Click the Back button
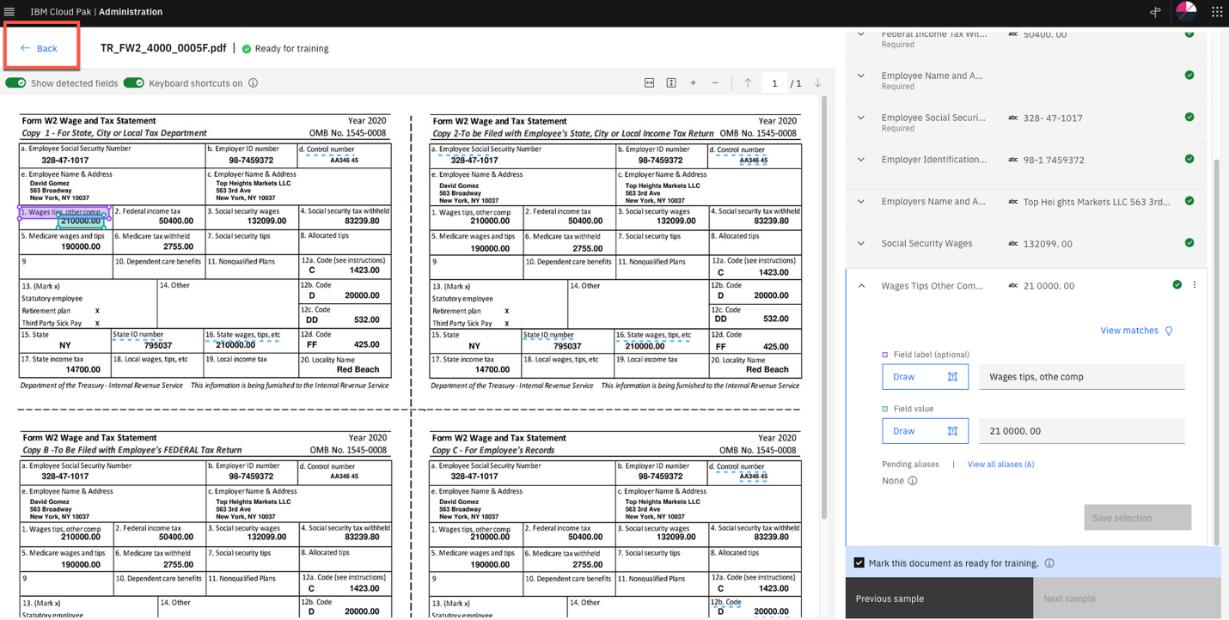 40,48
